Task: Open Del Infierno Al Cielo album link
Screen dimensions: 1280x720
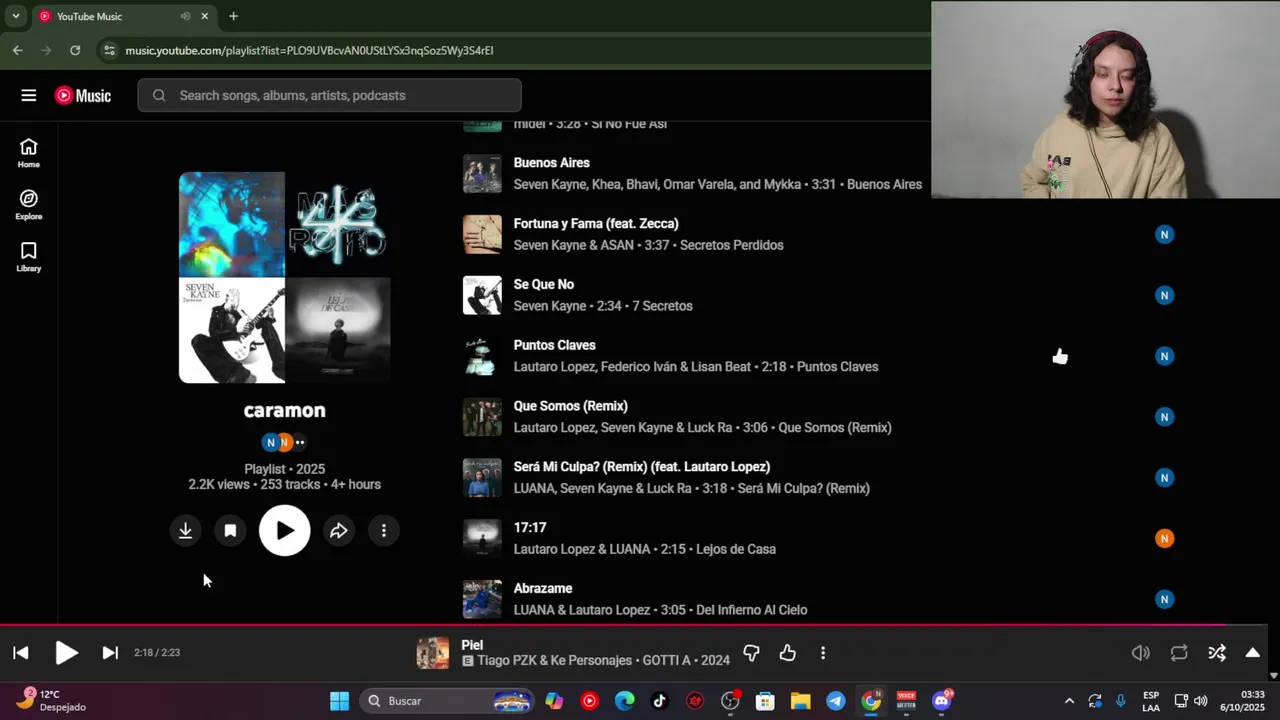Action: [751, 610]
